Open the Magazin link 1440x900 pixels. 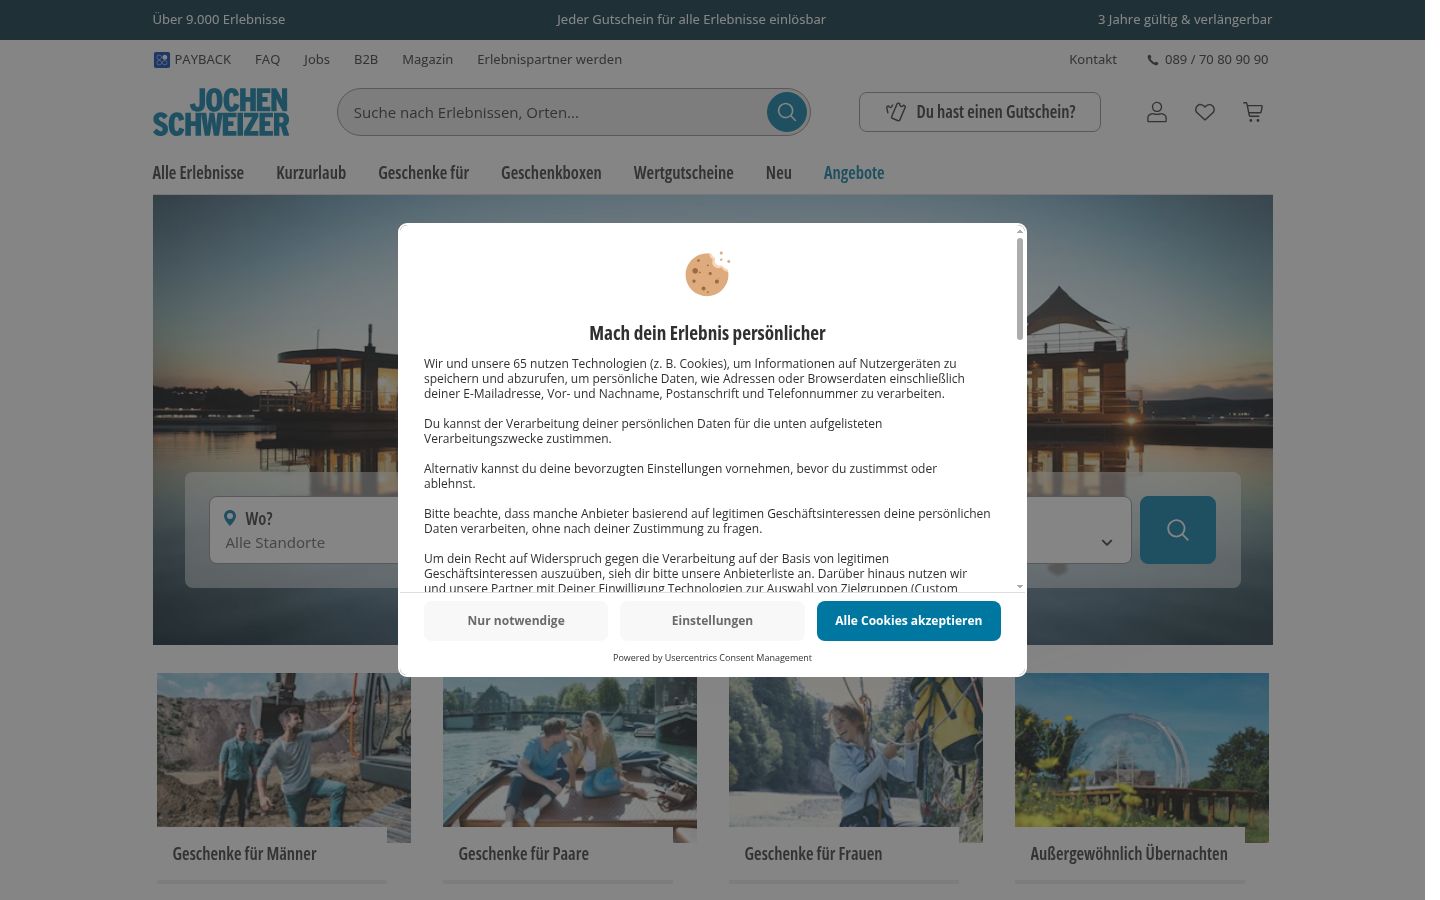[428, 60]
